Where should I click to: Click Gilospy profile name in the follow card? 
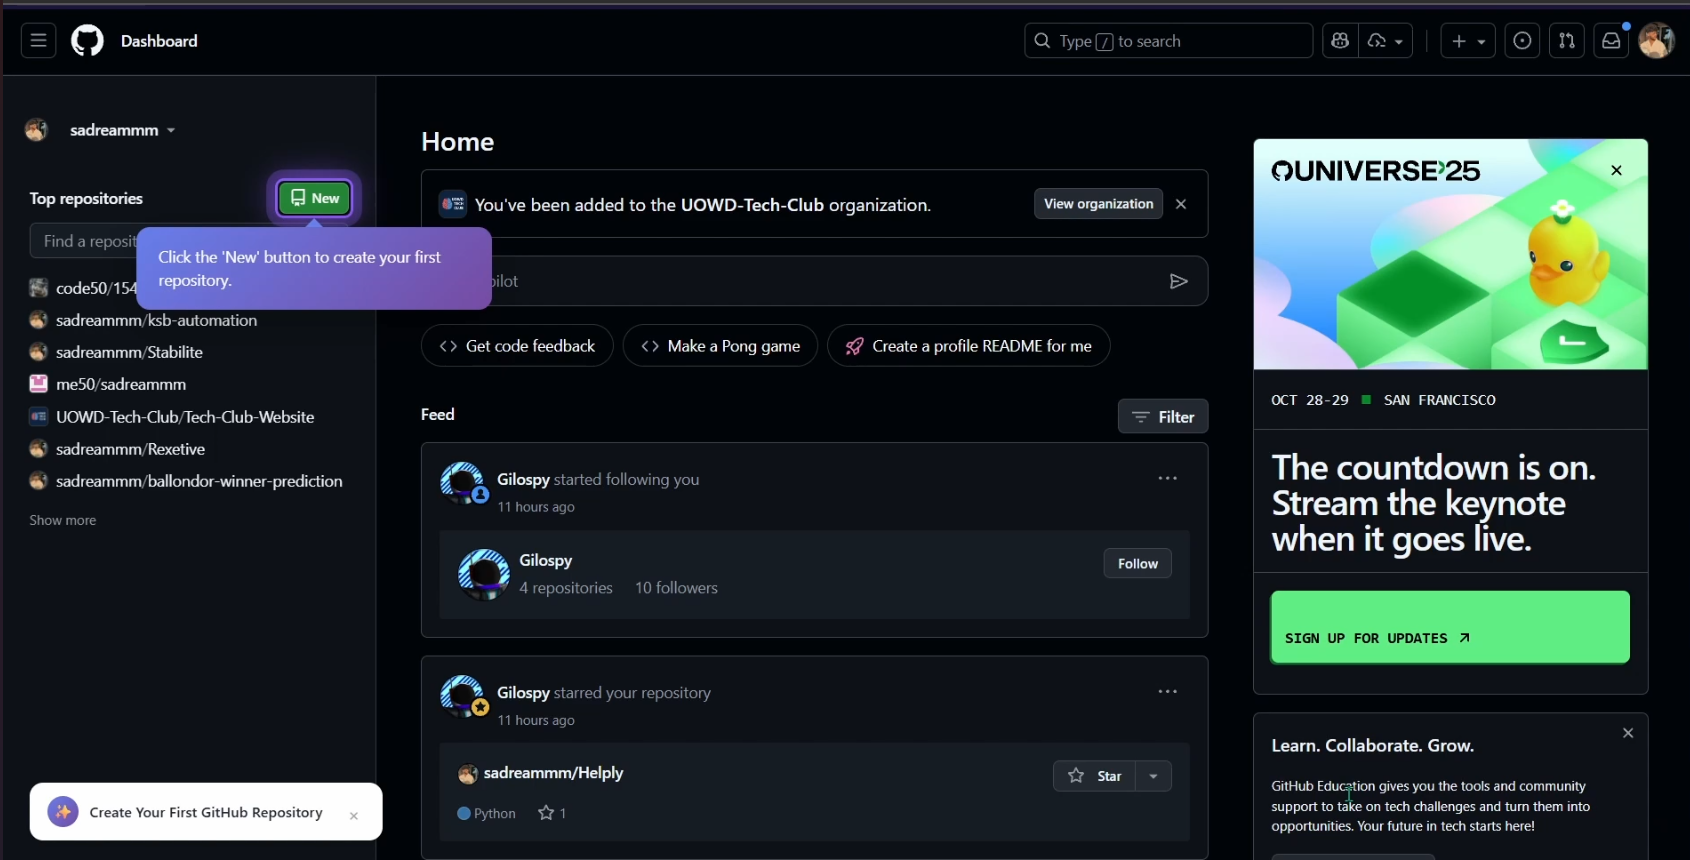(x=545, y=560)
